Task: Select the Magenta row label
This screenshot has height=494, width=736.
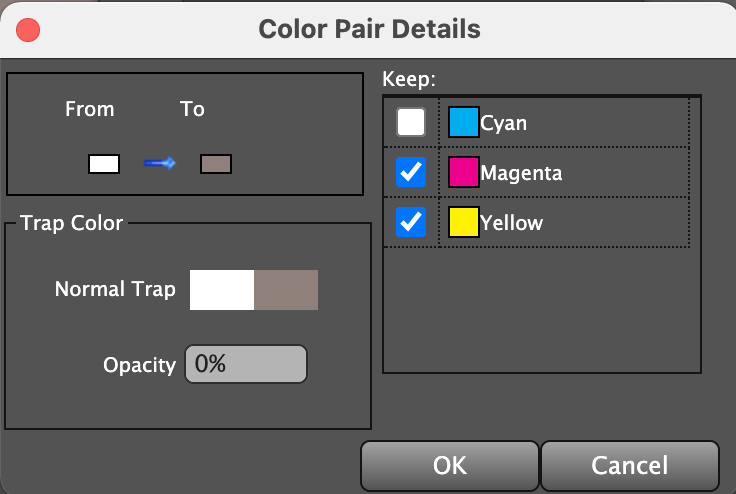Action: (521, 173)
